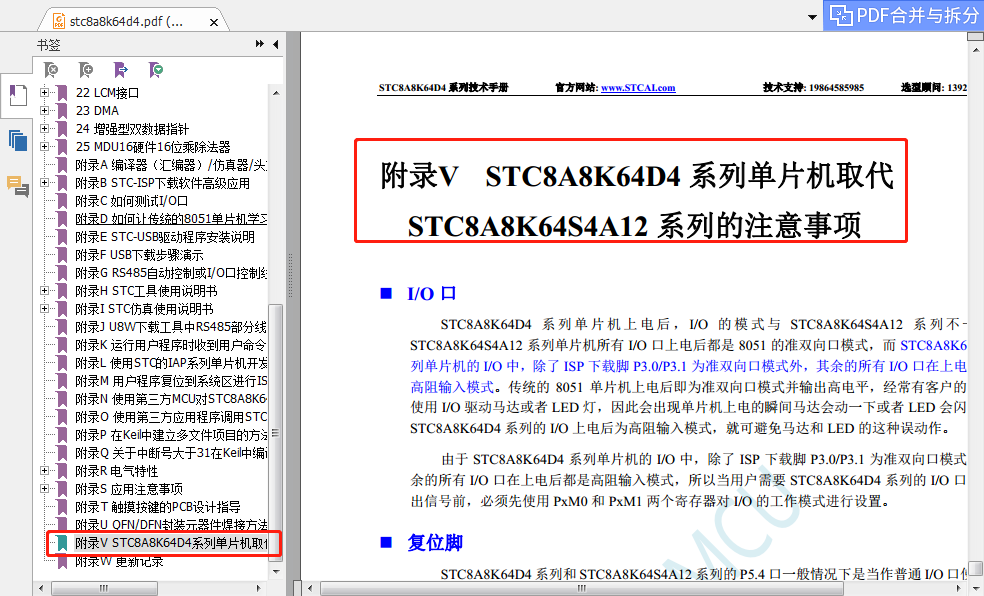Click the bookmark icon beside 附录S 应用注意事项
The image size is (984, 596).
pyautogui.click(x=62, y=489)
